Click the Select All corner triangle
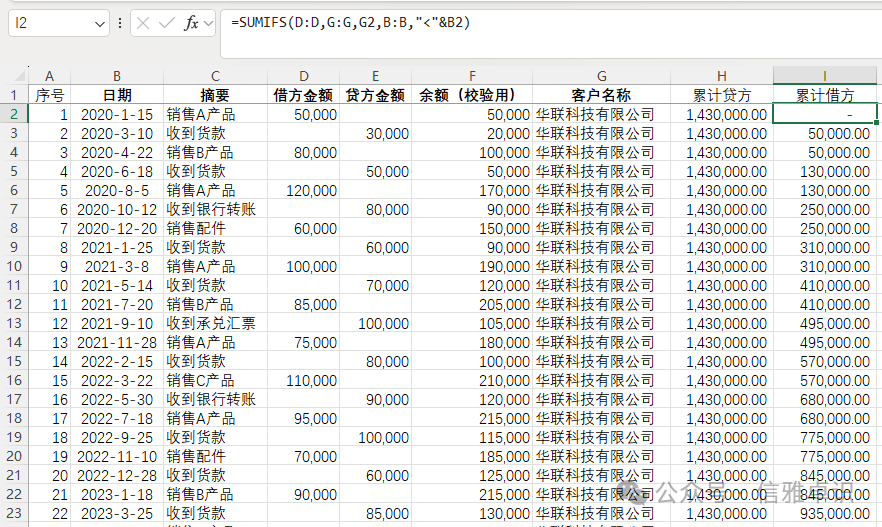882x527 pixels. (20, 75)
